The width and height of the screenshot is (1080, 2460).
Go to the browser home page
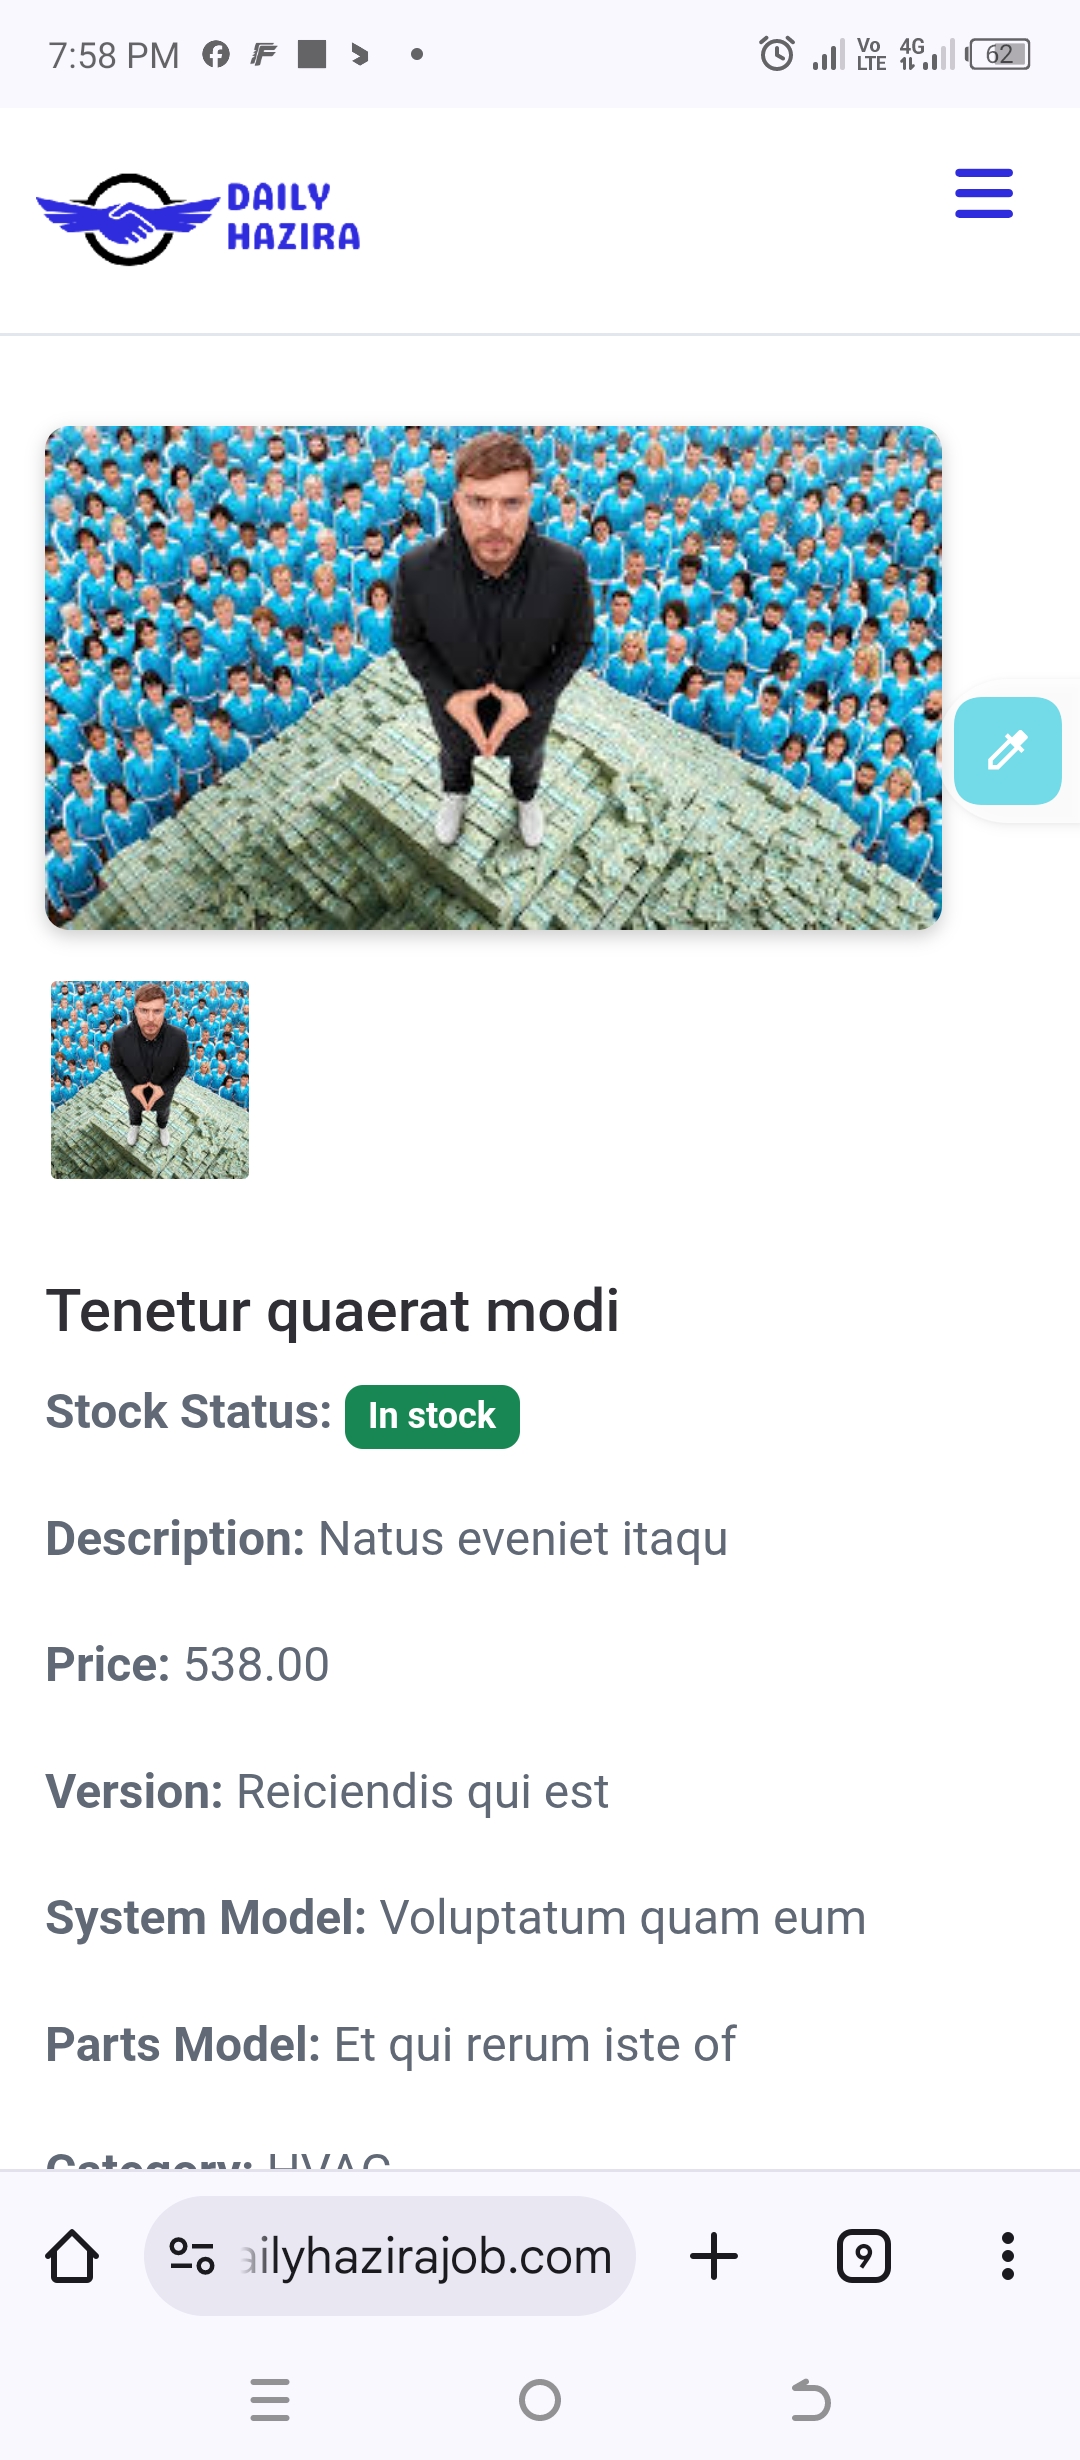pyautogui.click(x=72, y=2257)
